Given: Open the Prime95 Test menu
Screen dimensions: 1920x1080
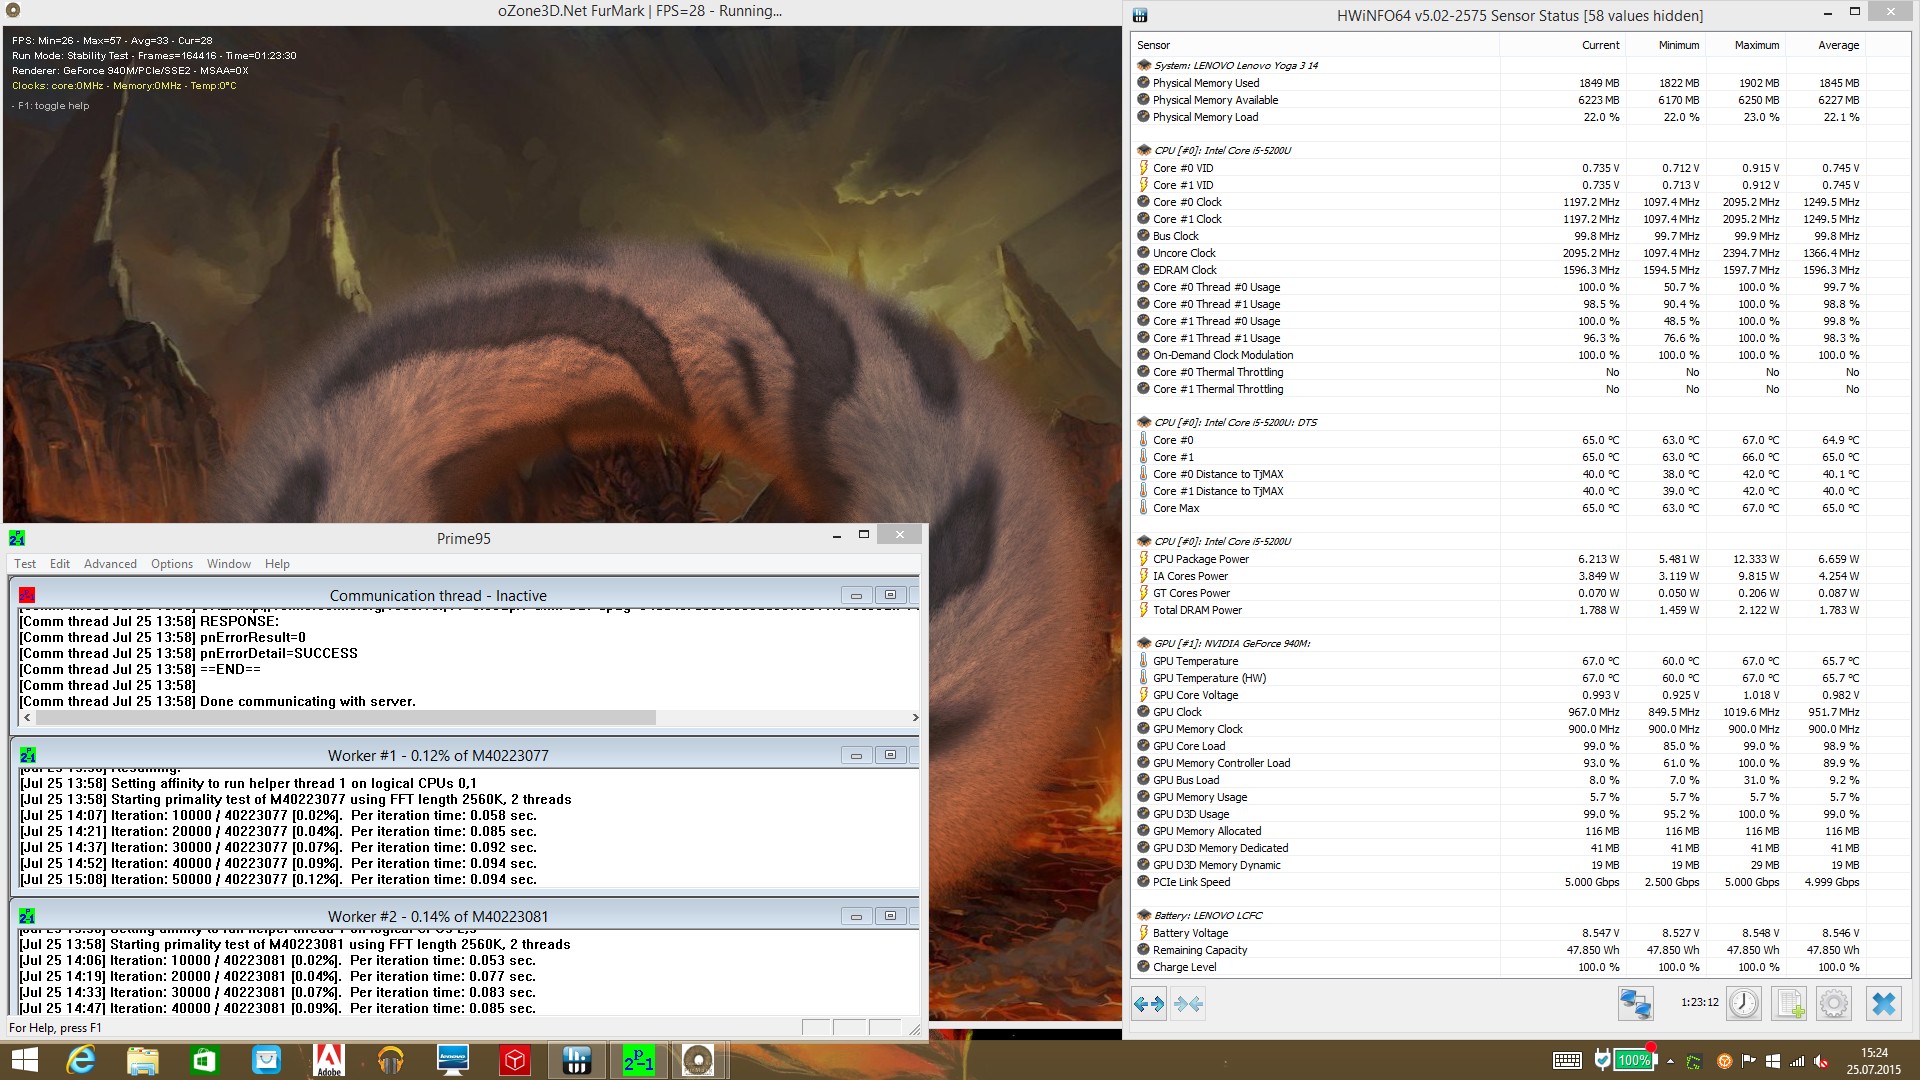Looking at the screenshot, I should pyautogui.click(x=25, y=564).
